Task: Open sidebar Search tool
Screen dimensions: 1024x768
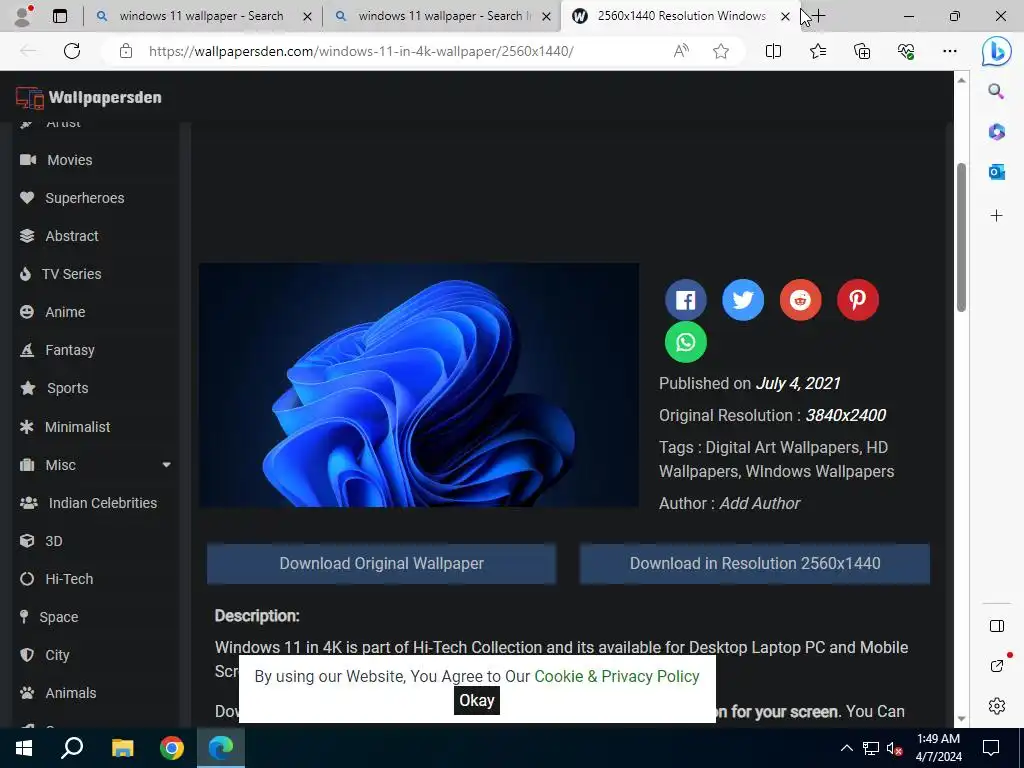Action: point(996,91)
